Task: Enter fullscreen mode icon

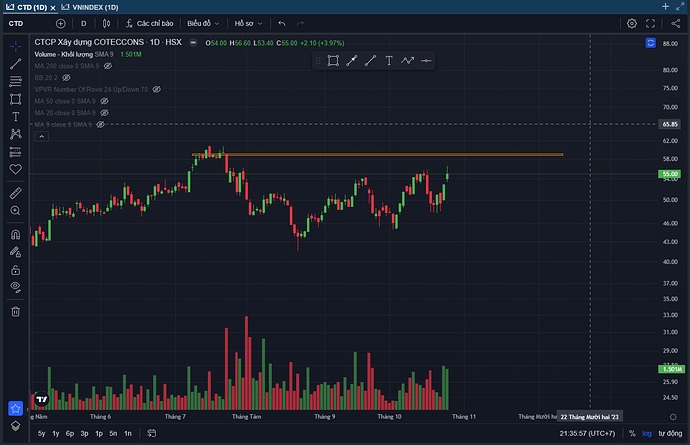Action: pyautogui.click(x=650, y=24)
